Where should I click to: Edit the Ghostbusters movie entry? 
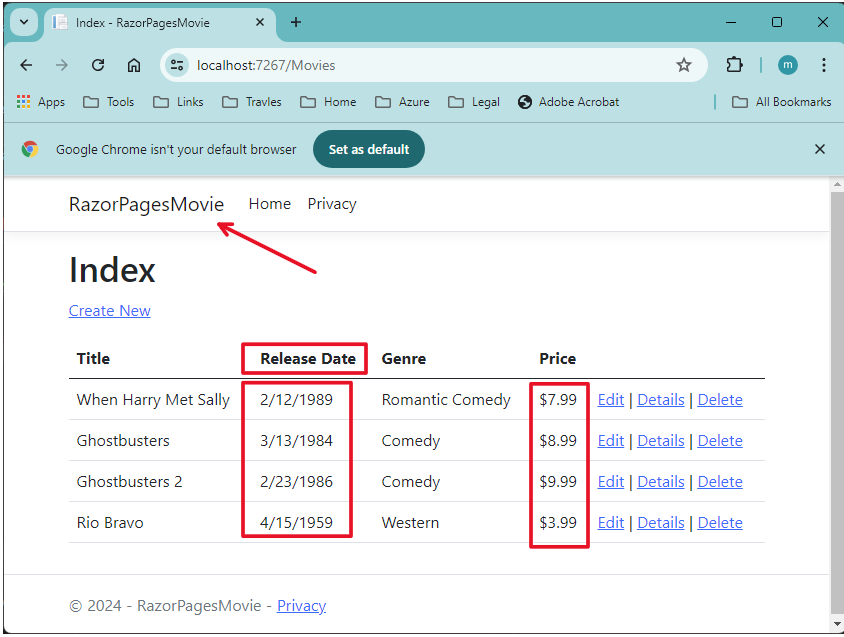pyautogui.click(x=610, y=440)
